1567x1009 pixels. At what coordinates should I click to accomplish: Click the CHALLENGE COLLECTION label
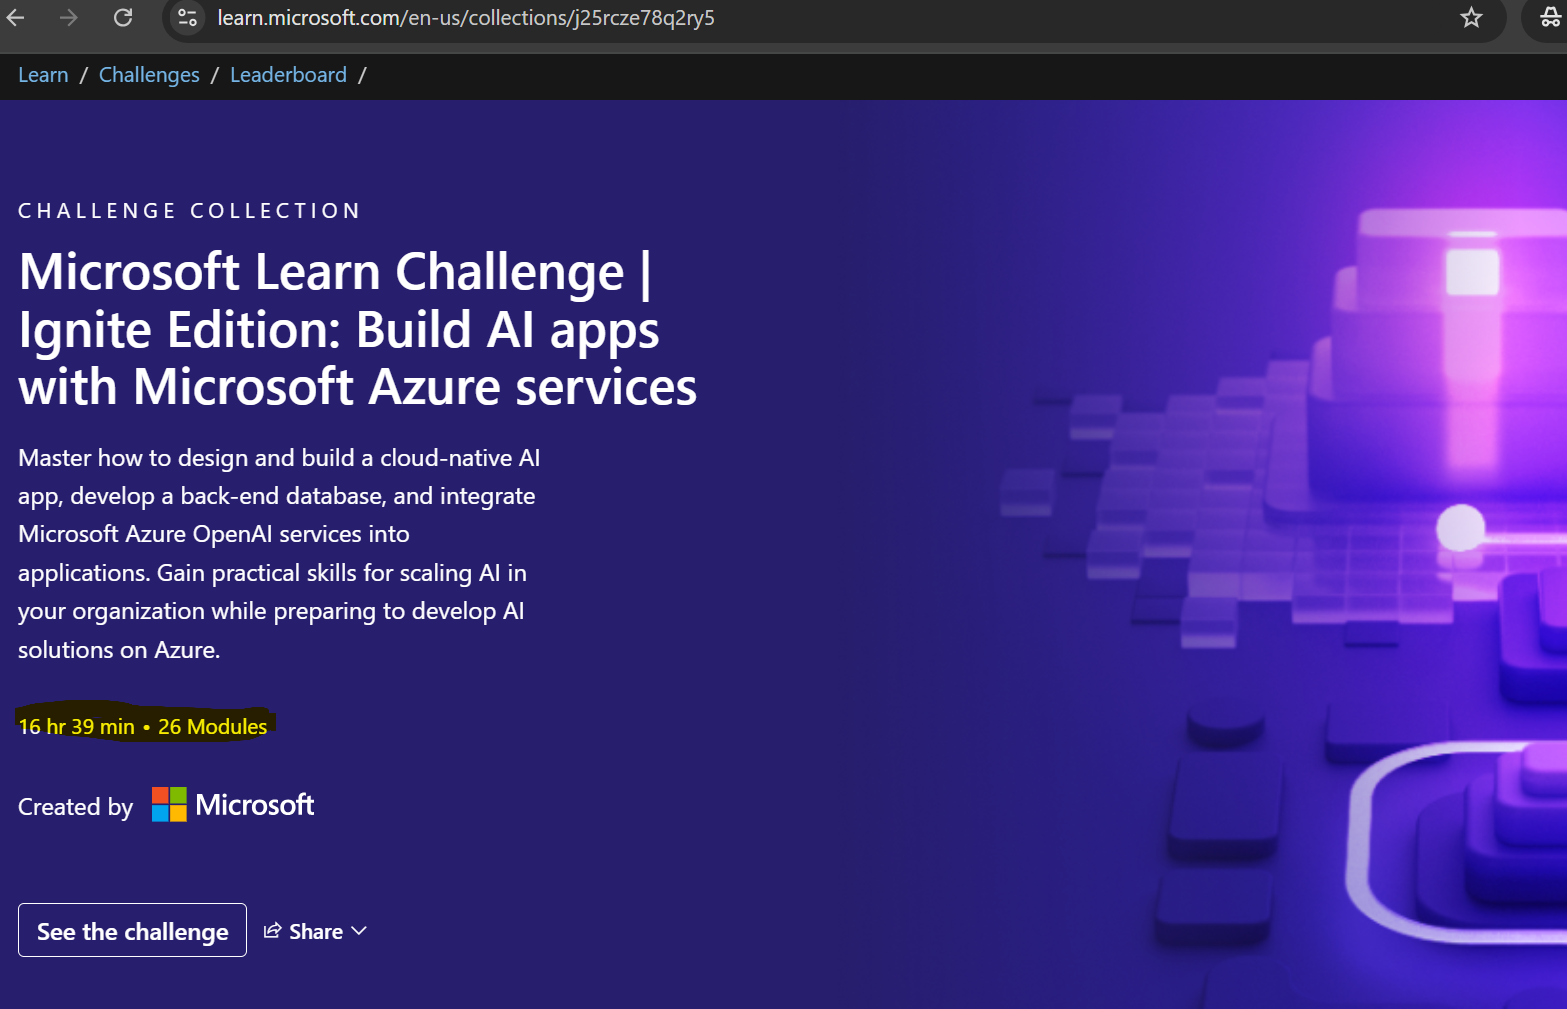point(189,211)
